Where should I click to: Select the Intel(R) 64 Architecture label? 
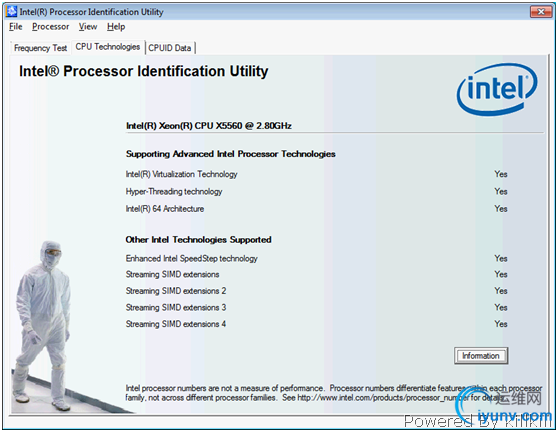point(165,209)
